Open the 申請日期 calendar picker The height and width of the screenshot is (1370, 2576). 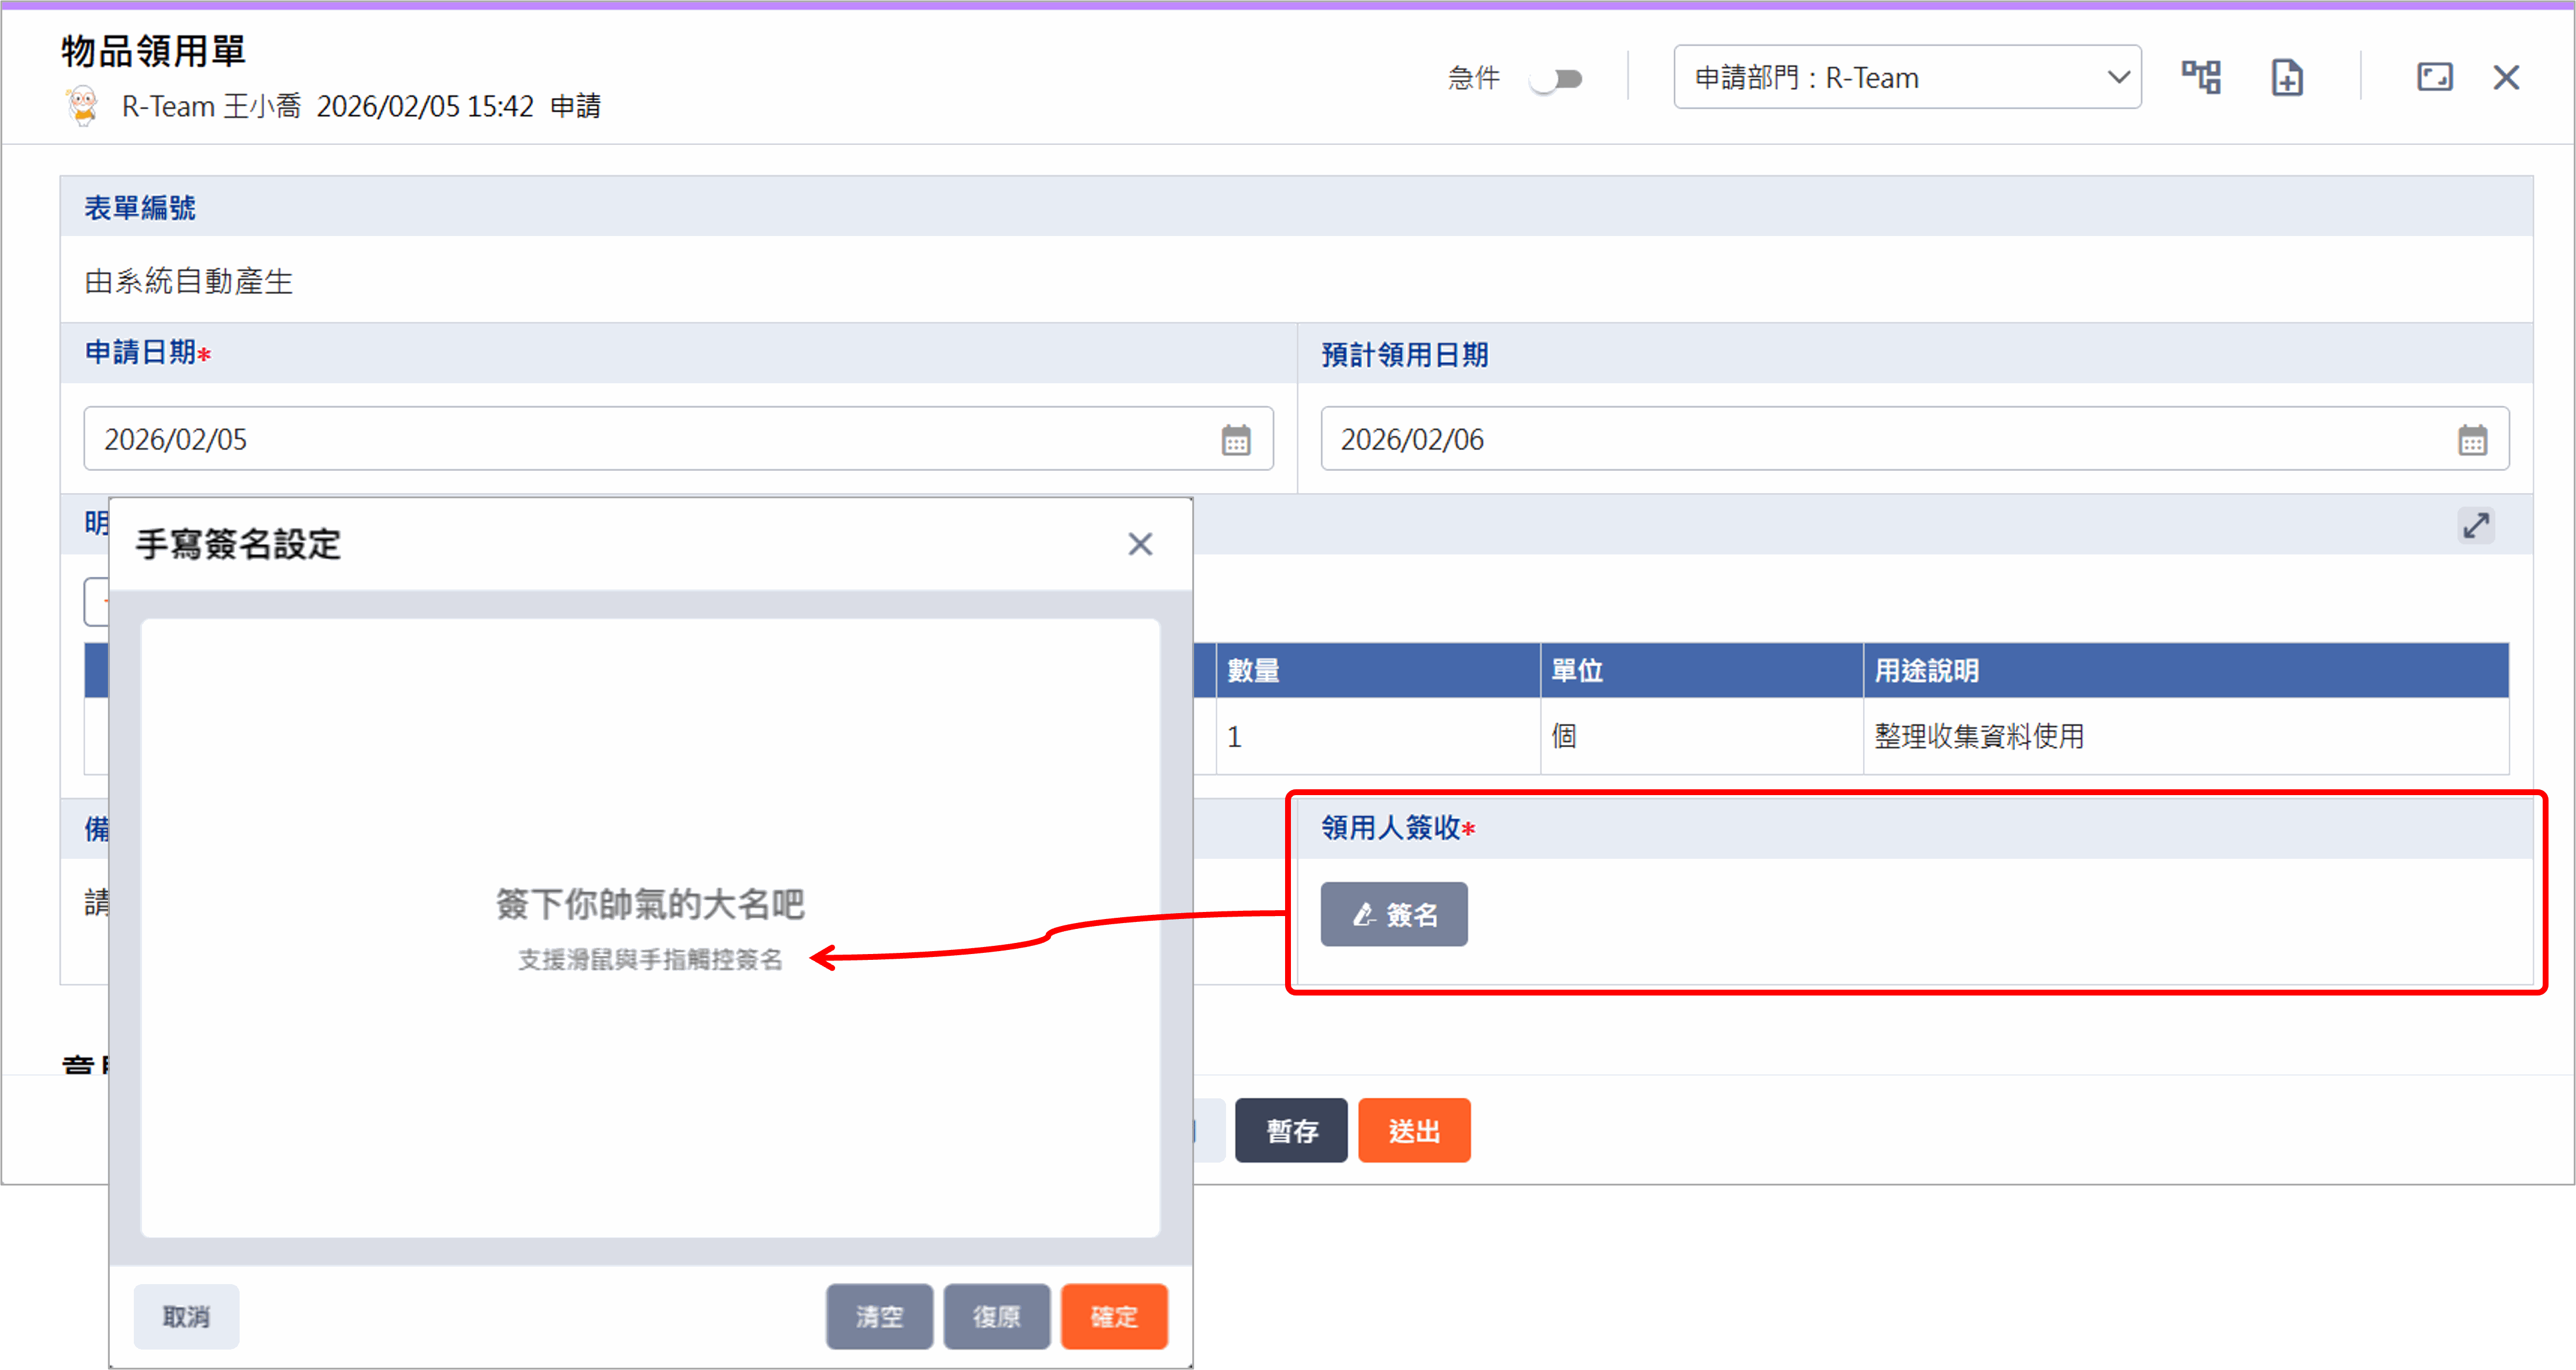pos(1236,440)
